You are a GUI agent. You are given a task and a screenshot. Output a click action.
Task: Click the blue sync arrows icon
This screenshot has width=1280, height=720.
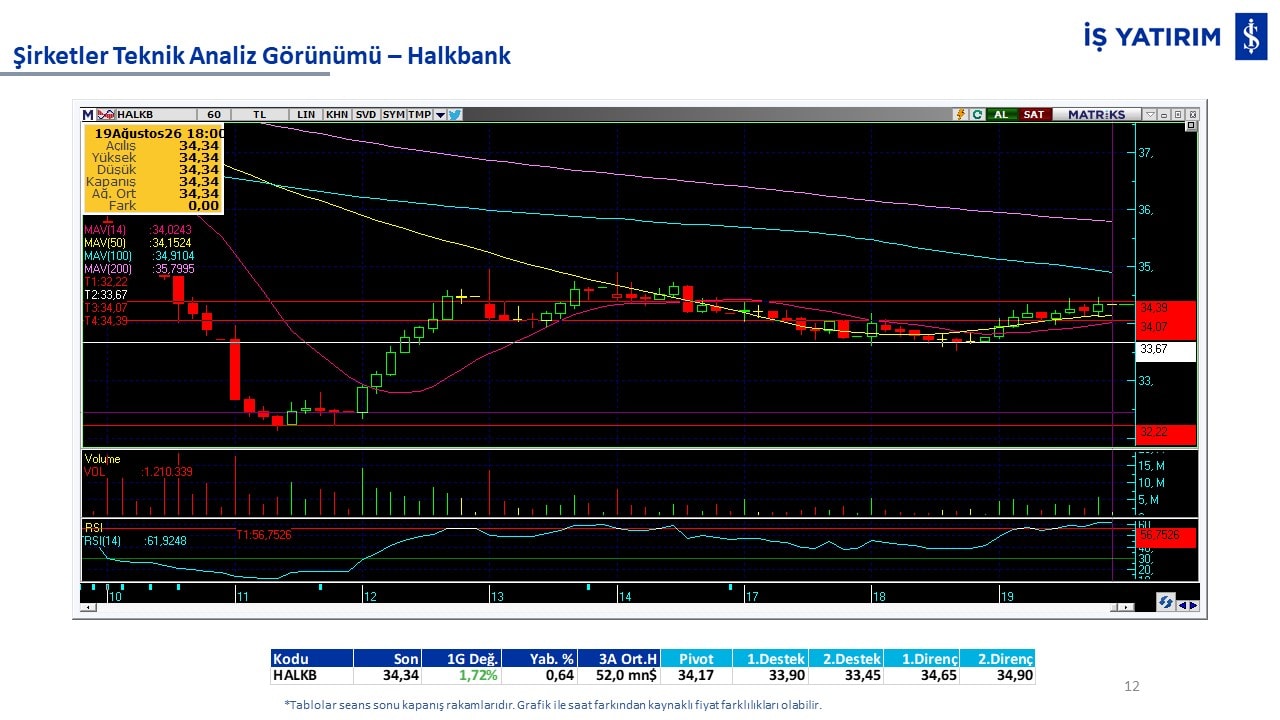[x=1165, y=603]
